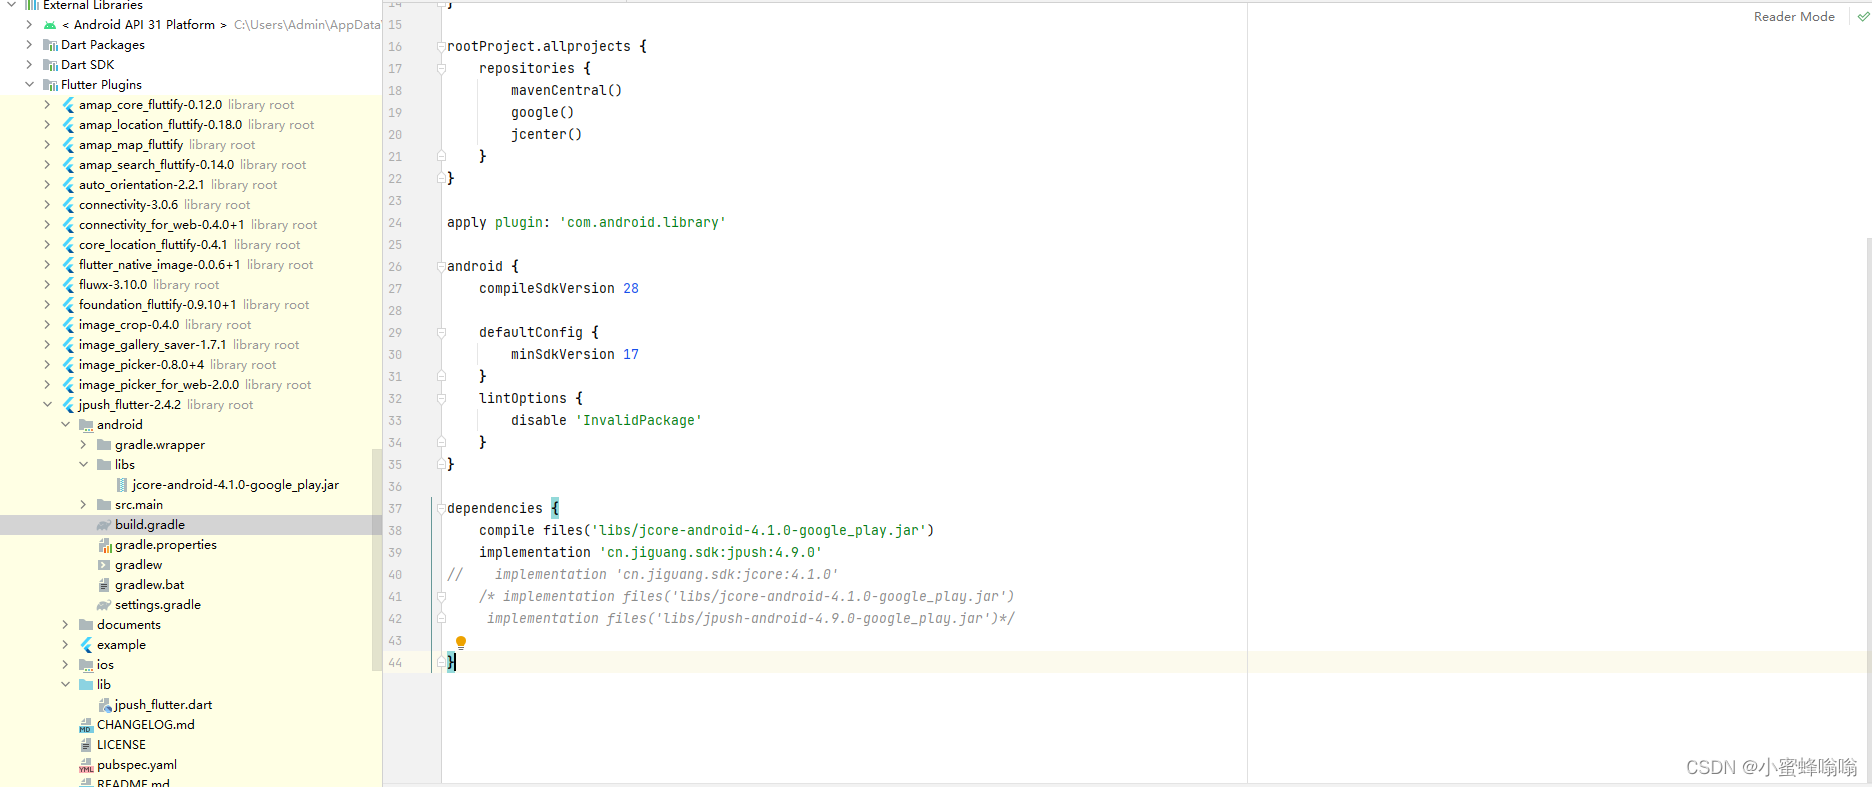Viewport: 1872px width, 787px height.
Task: Fold the android block at line 26
Action: pos(441,267)
